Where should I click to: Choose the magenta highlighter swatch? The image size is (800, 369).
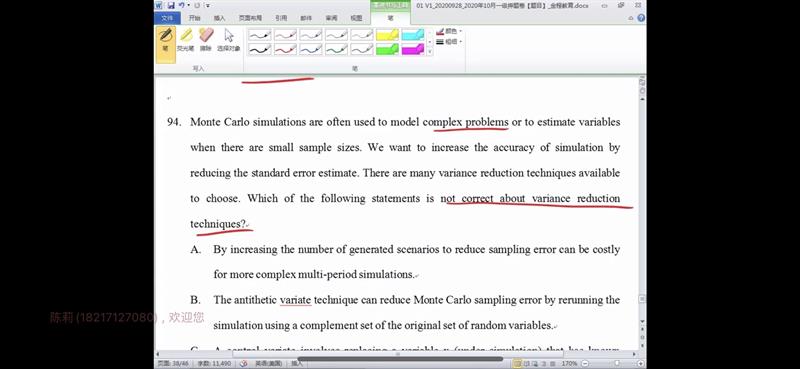tap(413, 49)
